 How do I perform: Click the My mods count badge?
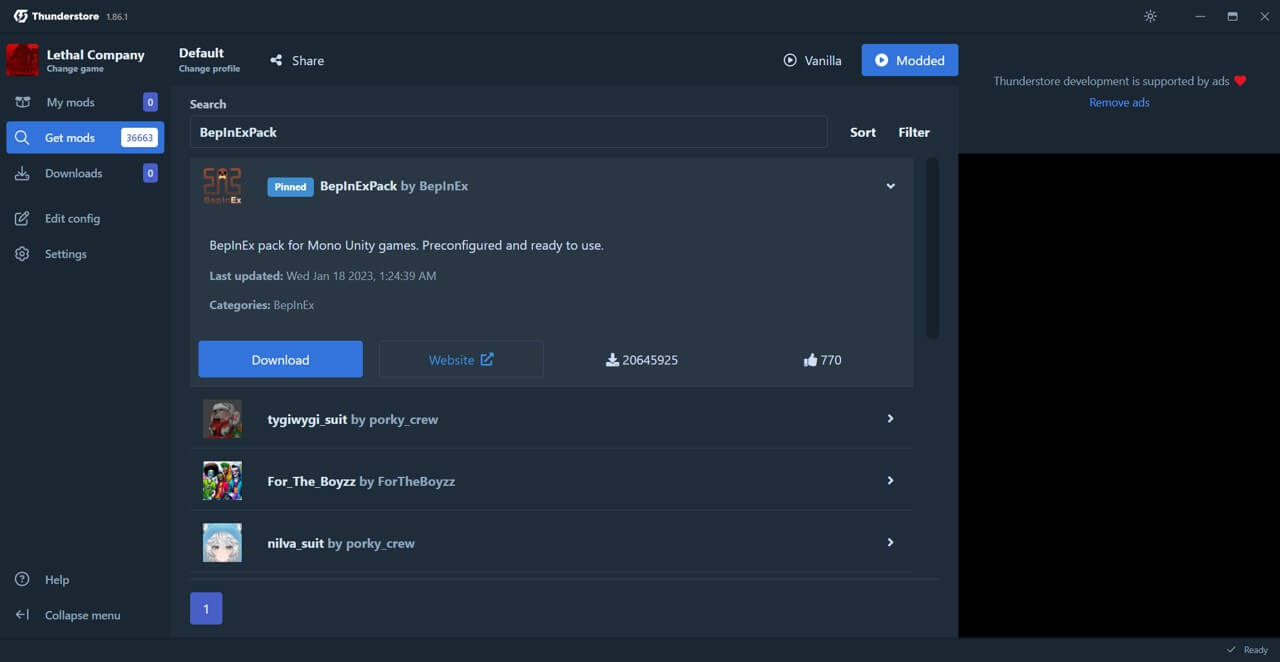pyautogui.click(x=150, y=102)
